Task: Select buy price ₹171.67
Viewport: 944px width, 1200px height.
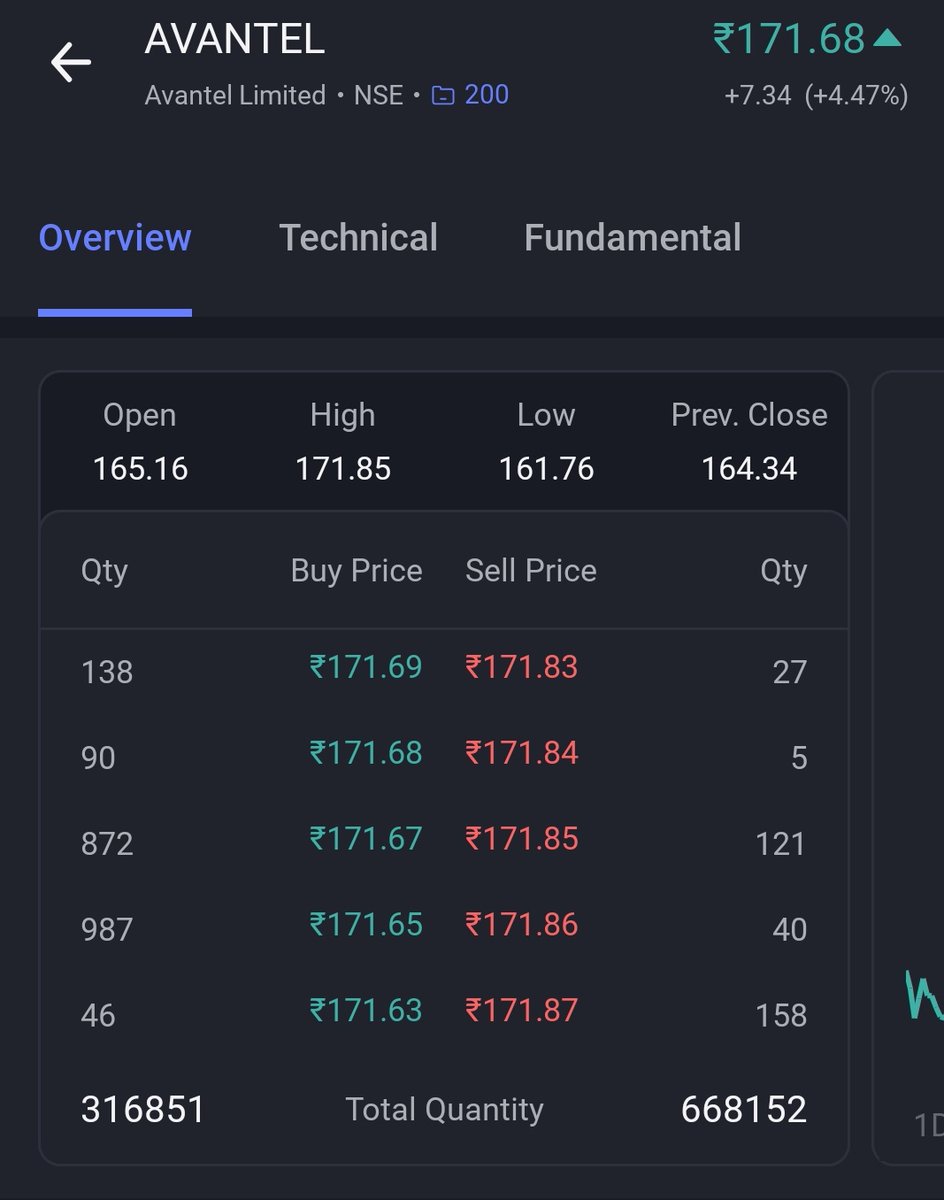Action: pos(366,838)
